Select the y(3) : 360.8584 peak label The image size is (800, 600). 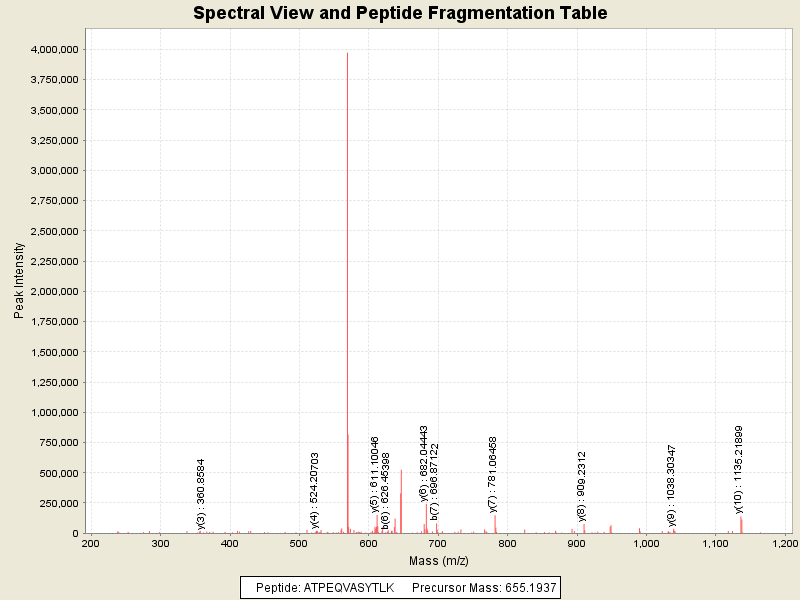[201, 493]
